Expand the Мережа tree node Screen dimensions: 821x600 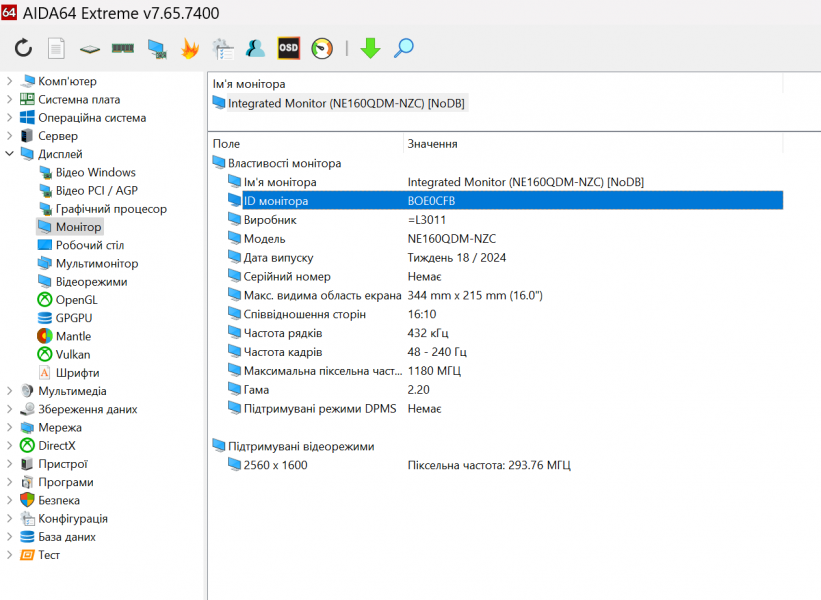click(x=9, y=428)
